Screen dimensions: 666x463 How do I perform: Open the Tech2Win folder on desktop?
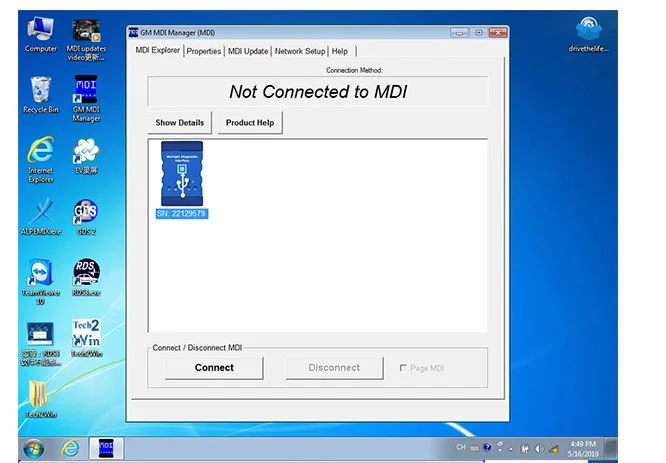(41, 399)
